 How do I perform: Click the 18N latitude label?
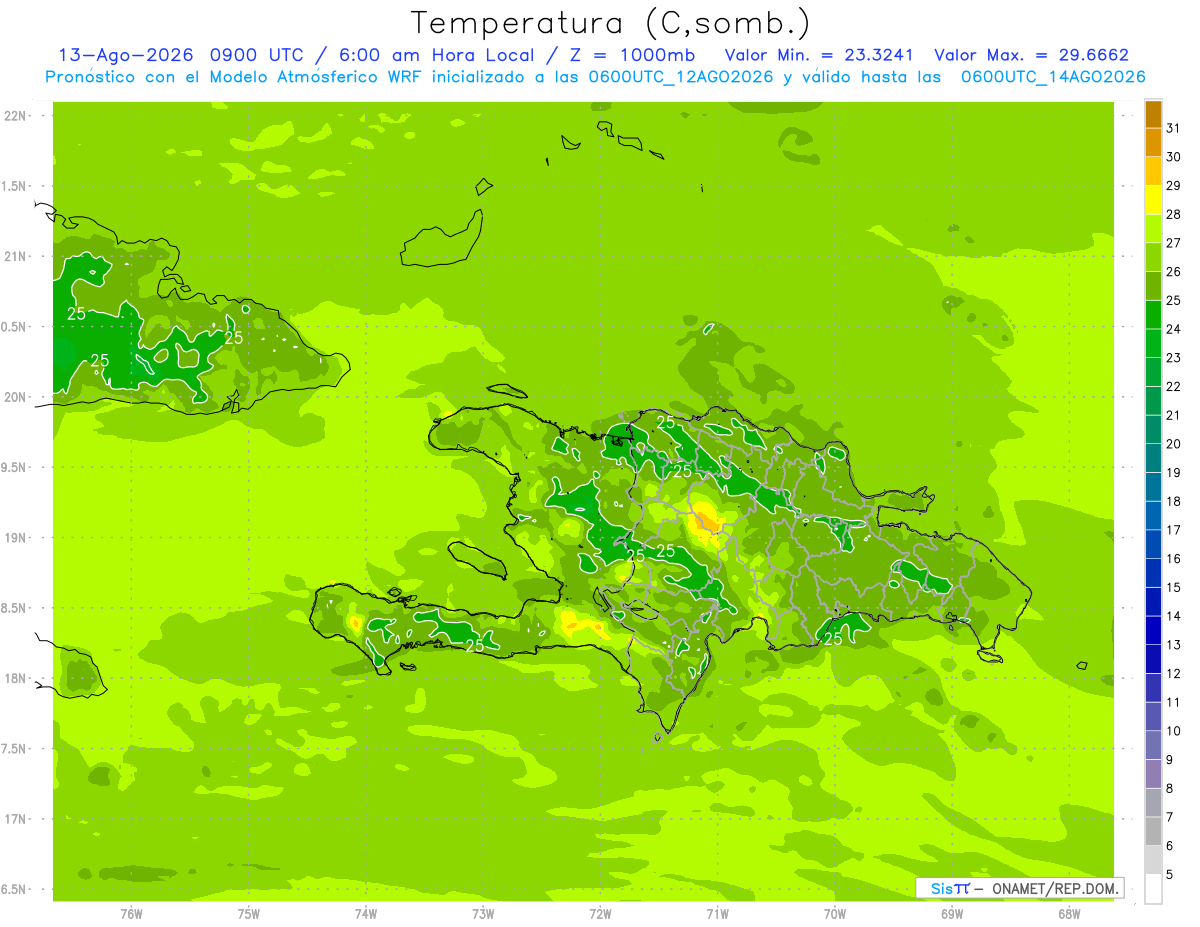(x=15, y=678)
